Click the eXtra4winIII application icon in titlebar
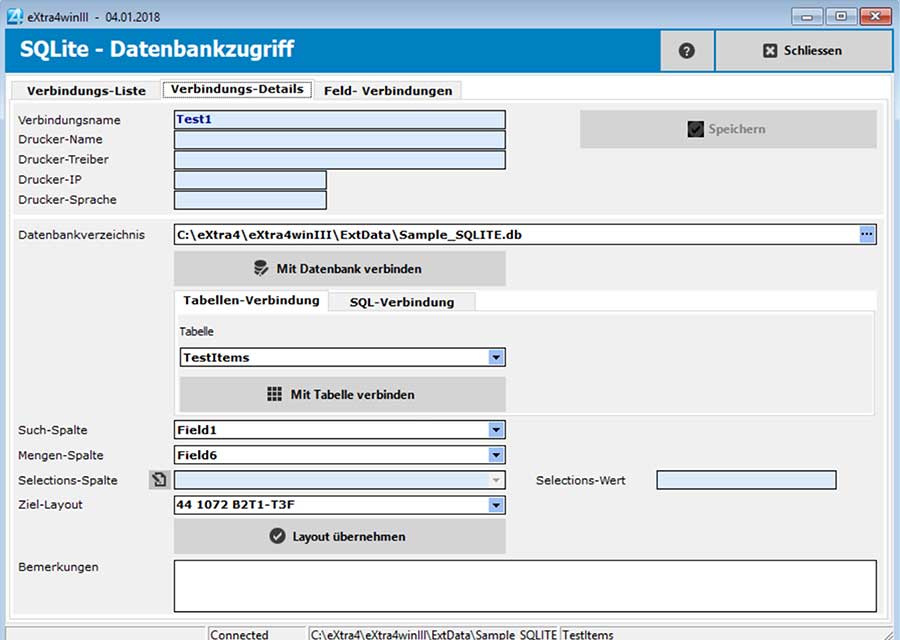The image size is (900, 640). click(x=15, y=15)
